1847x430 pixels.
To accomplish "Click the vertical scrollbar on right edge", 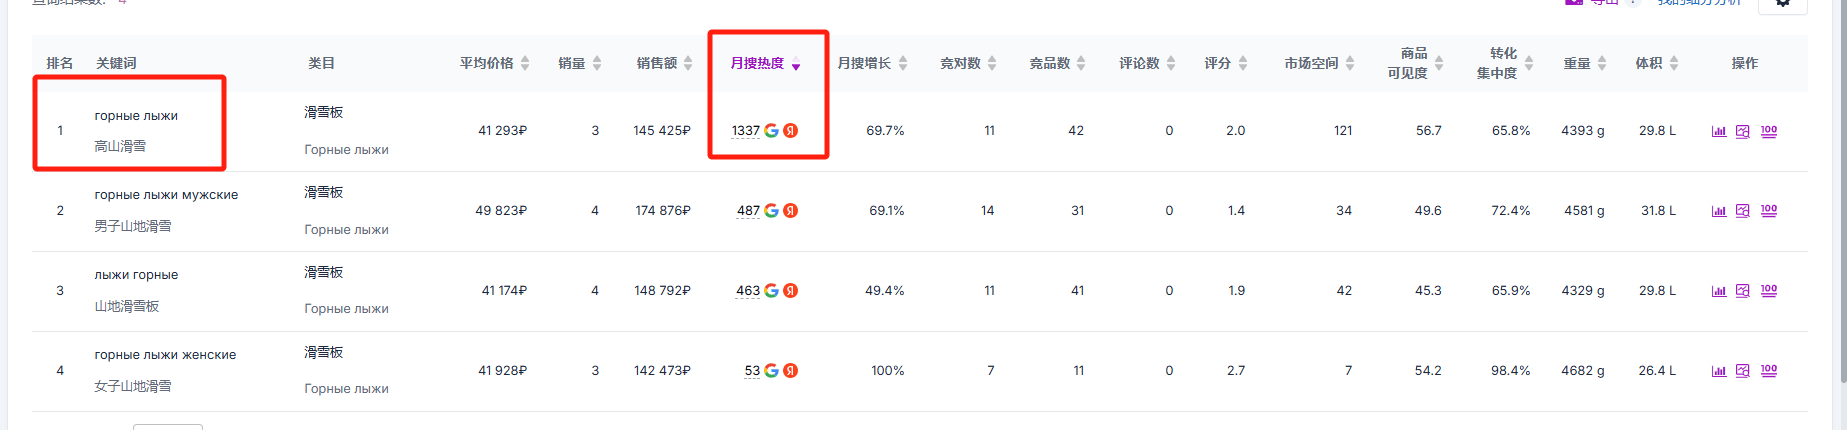I will pyautogui.click(x=1841, y=190).
